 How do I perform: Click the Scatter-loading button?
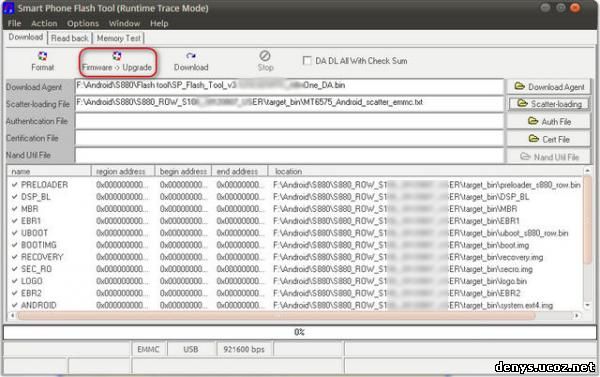548,104
